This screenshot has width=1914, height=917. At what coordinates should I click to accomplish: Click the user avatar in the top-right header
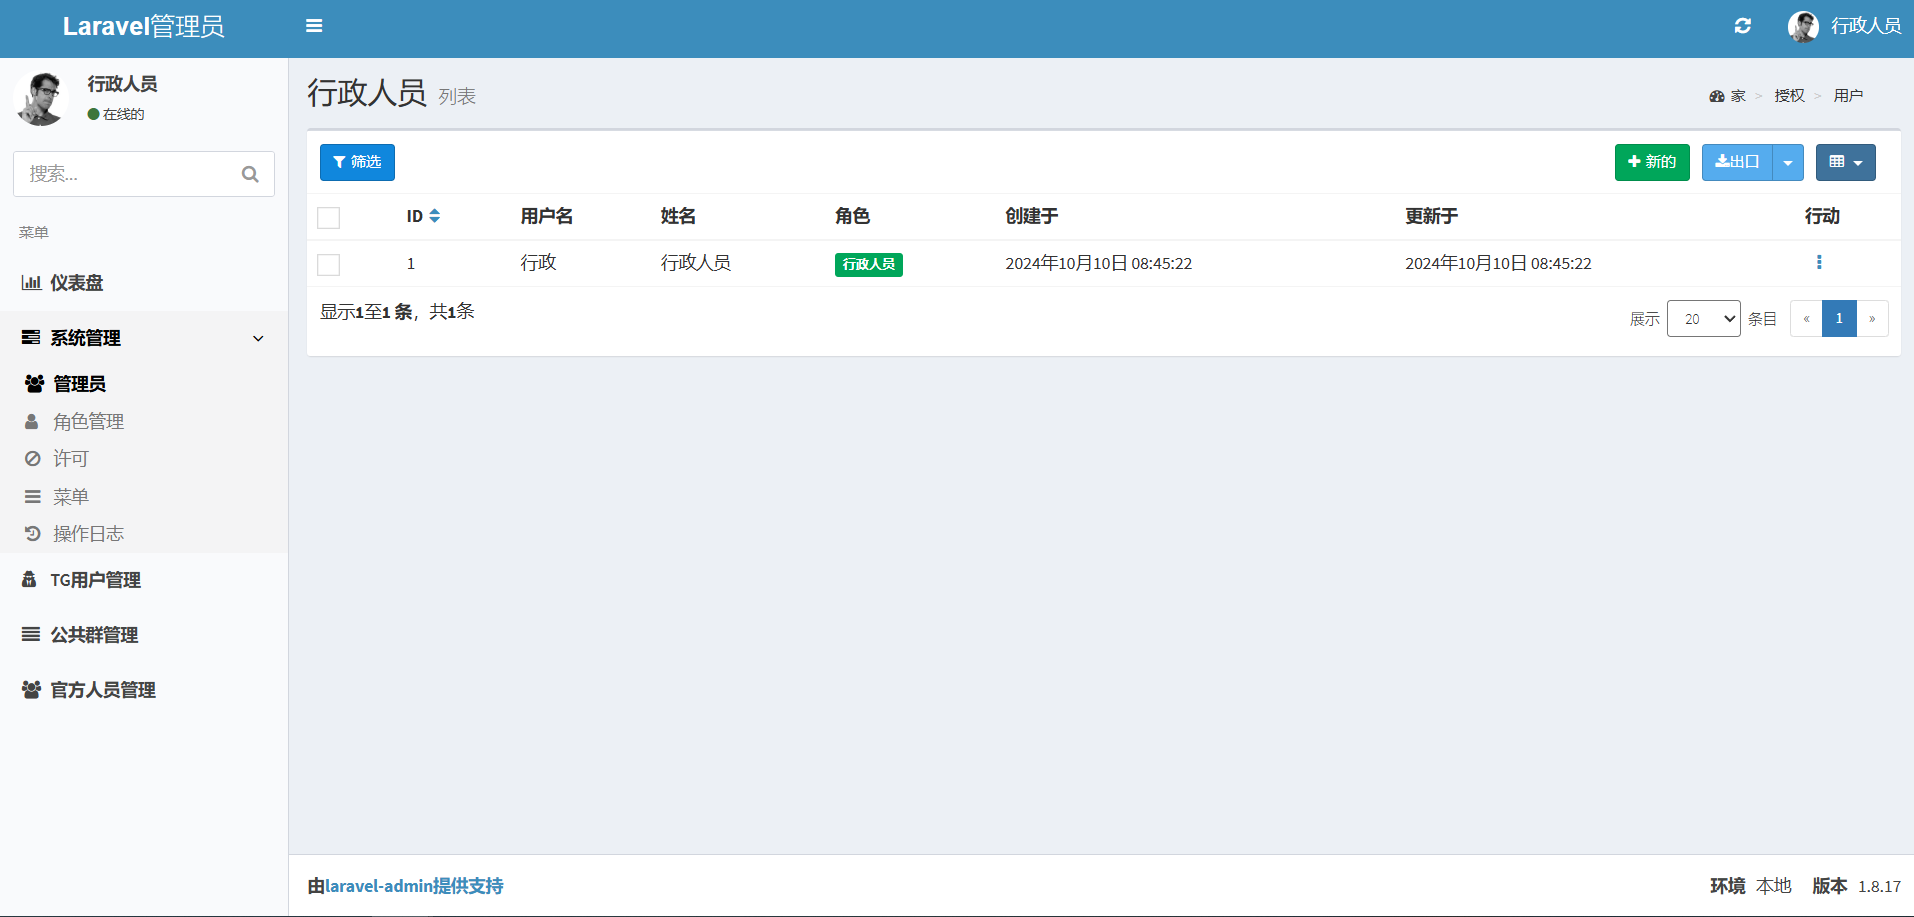1803,26
